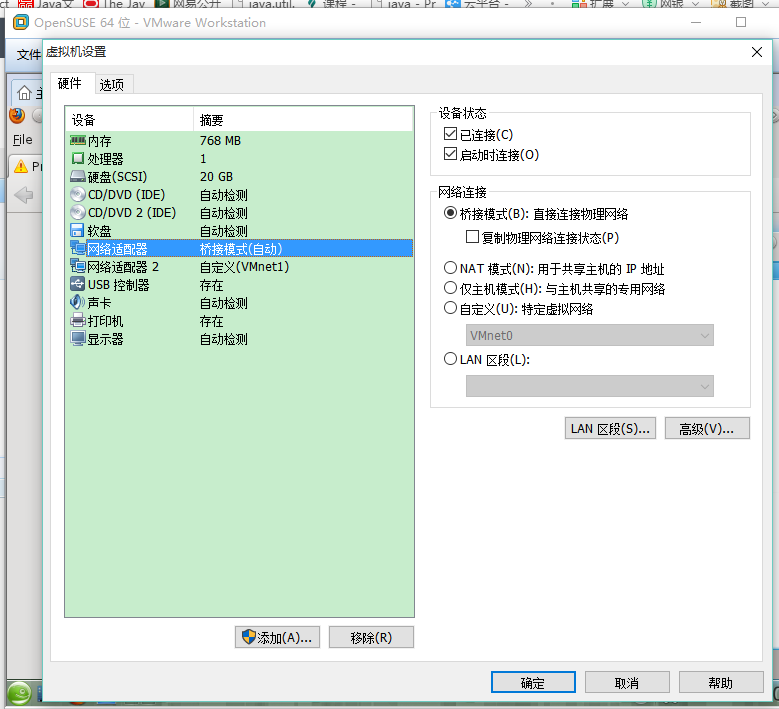The height and width of the screenshot is (709, 779).
Task: Click the Firefox icon behind the dialog
Action: click(17, 116)
